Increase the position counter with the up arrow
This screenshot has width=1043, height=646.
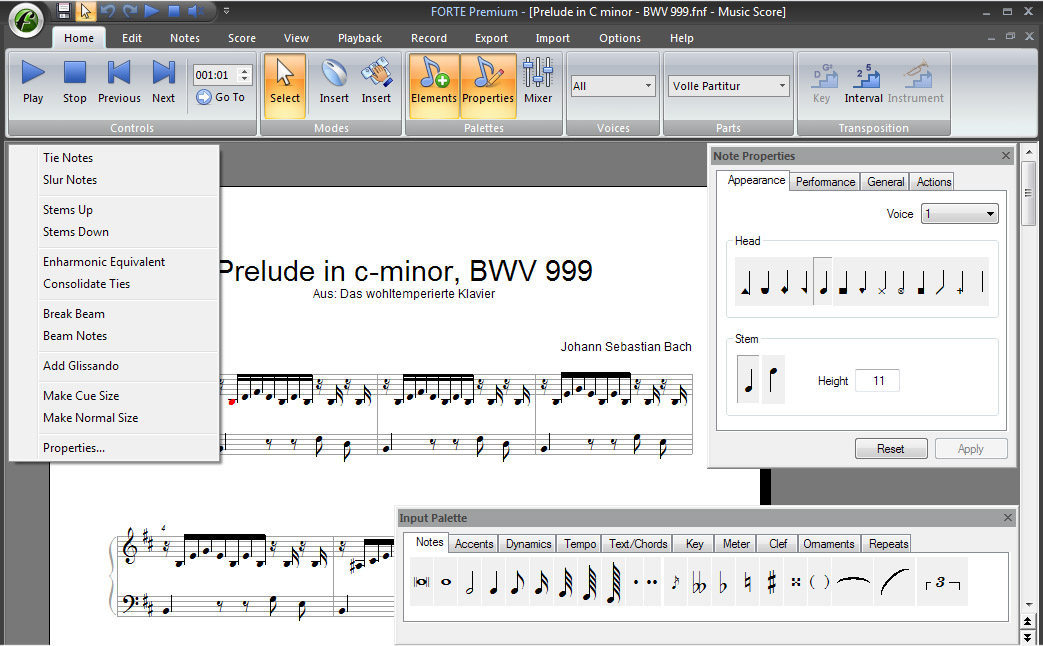[244, 71]
